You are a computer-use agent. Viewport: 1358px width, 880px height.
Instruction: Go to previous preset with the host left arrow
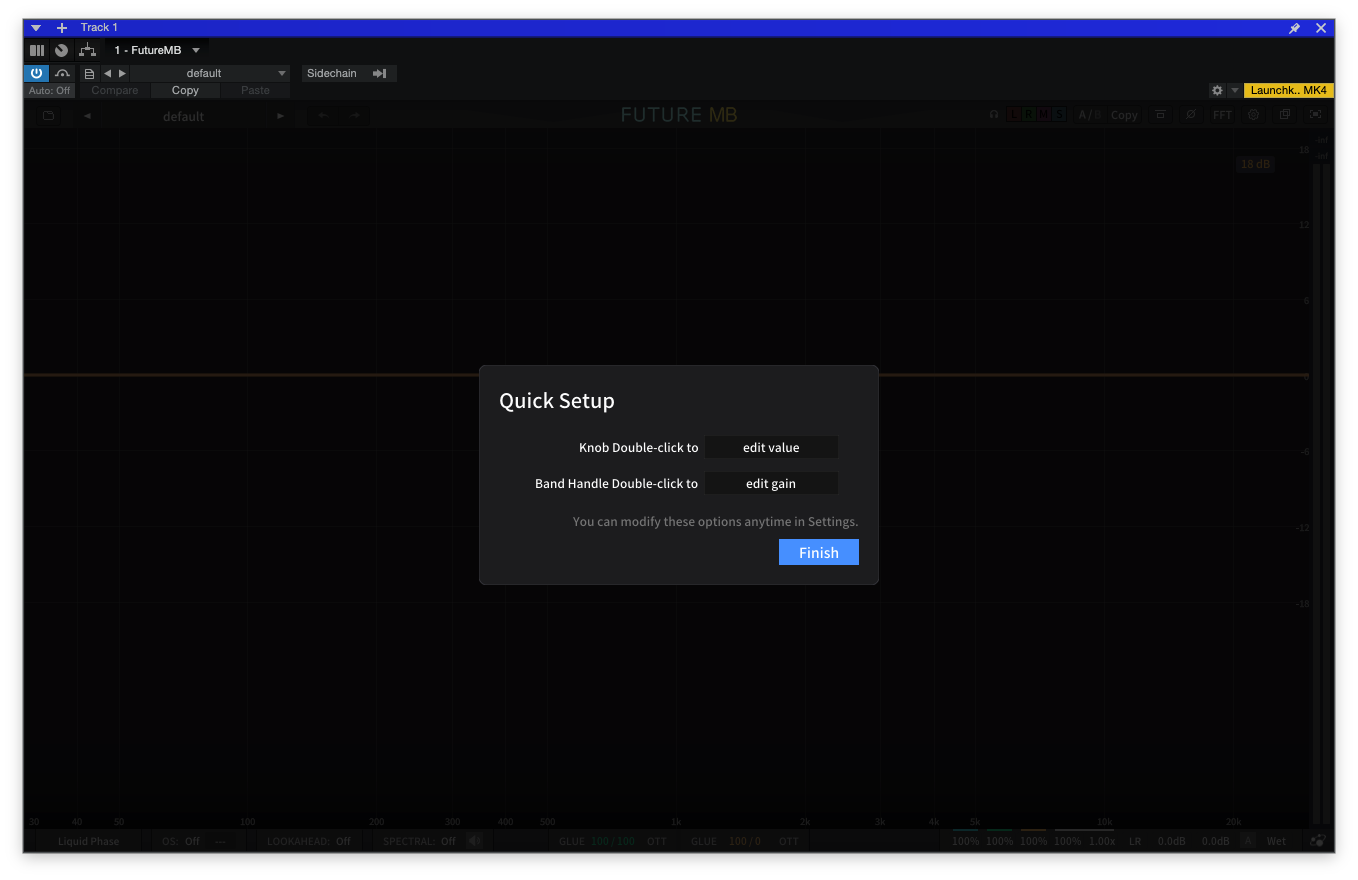click(108, 73)
